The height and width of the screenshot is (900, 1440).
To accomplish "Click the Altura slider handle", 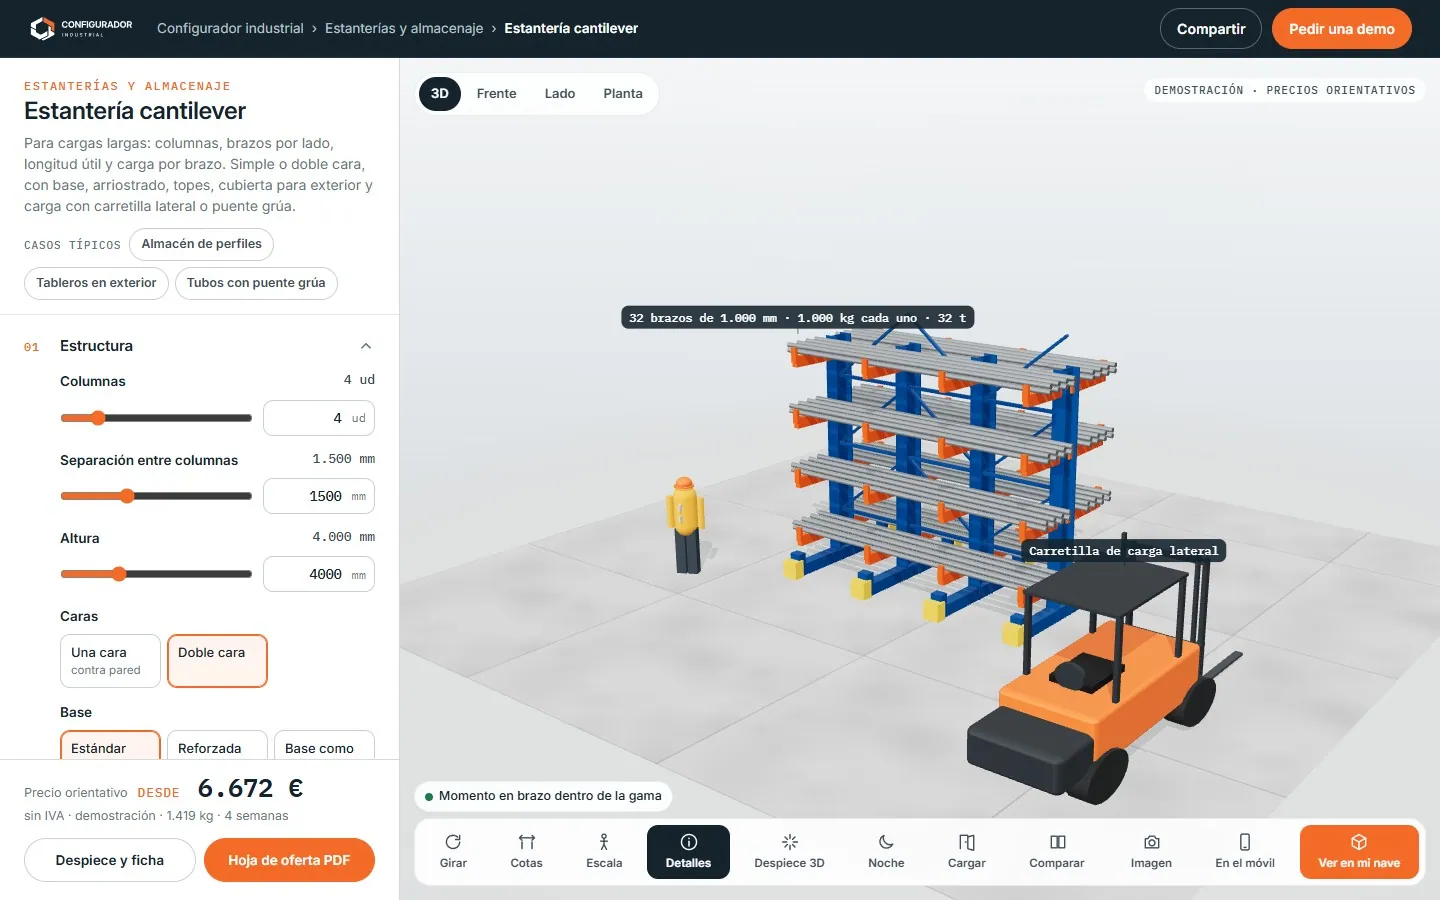I will click(x=119, y=574).
